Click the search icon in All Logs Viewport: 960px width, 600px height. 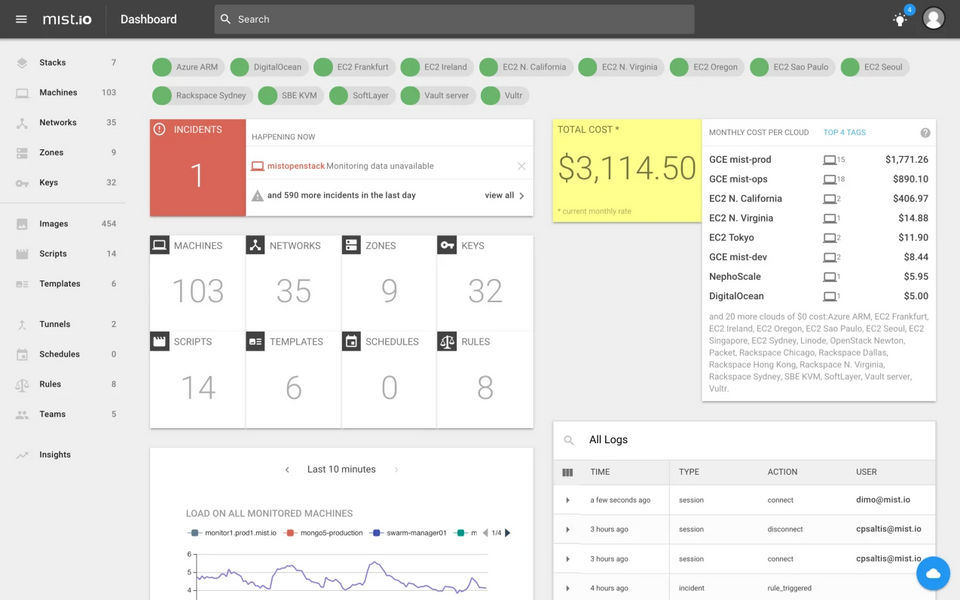pyautogui.click(x=569, y=440)
